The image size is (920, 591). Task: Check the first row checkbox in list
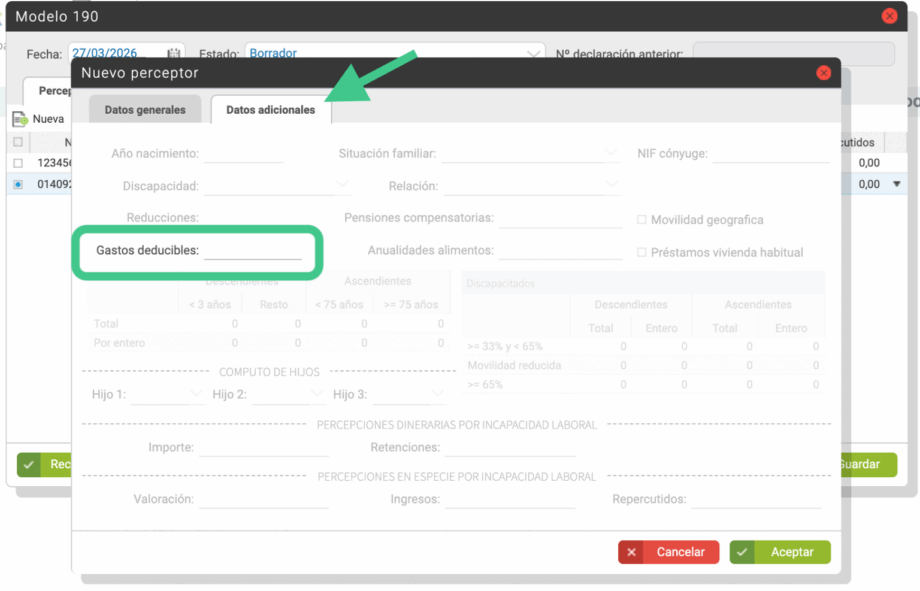[18, 163]
